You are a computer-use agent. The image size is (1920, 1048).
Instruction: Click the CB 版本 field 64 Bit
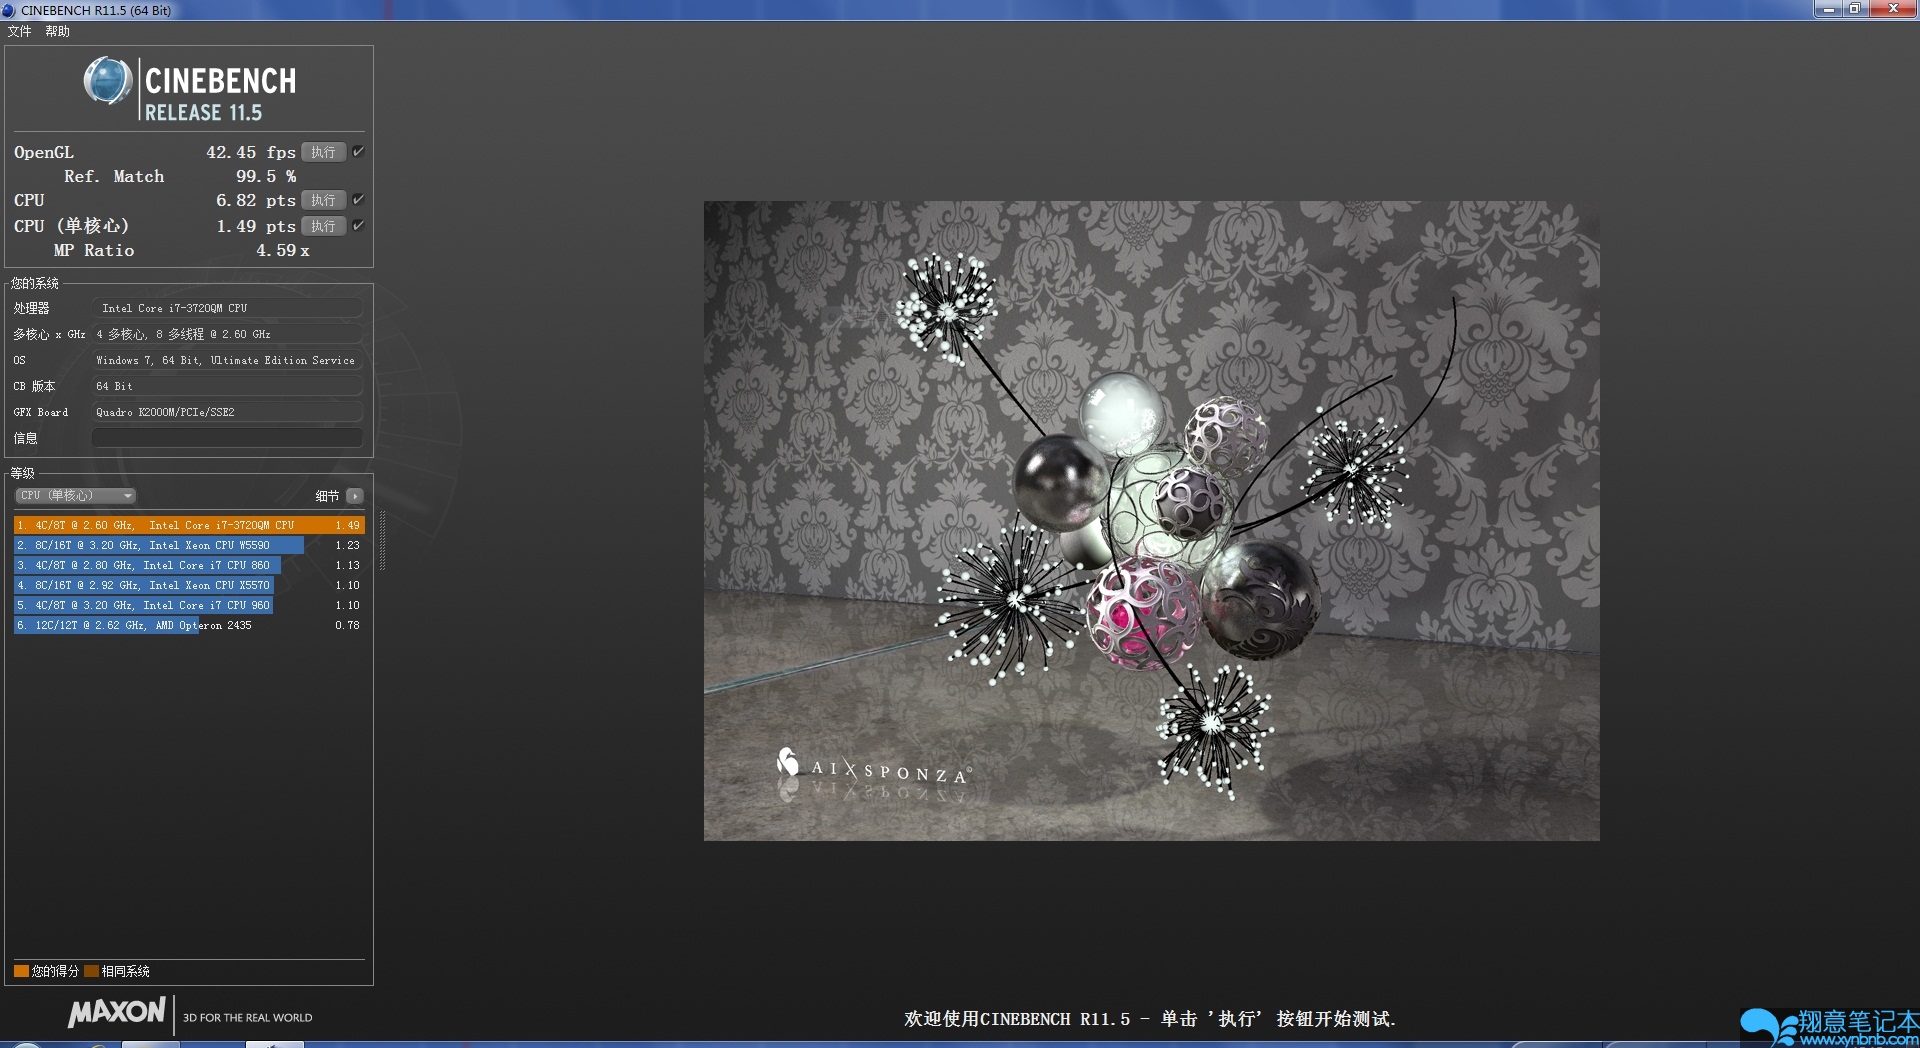tap(227, 386)
